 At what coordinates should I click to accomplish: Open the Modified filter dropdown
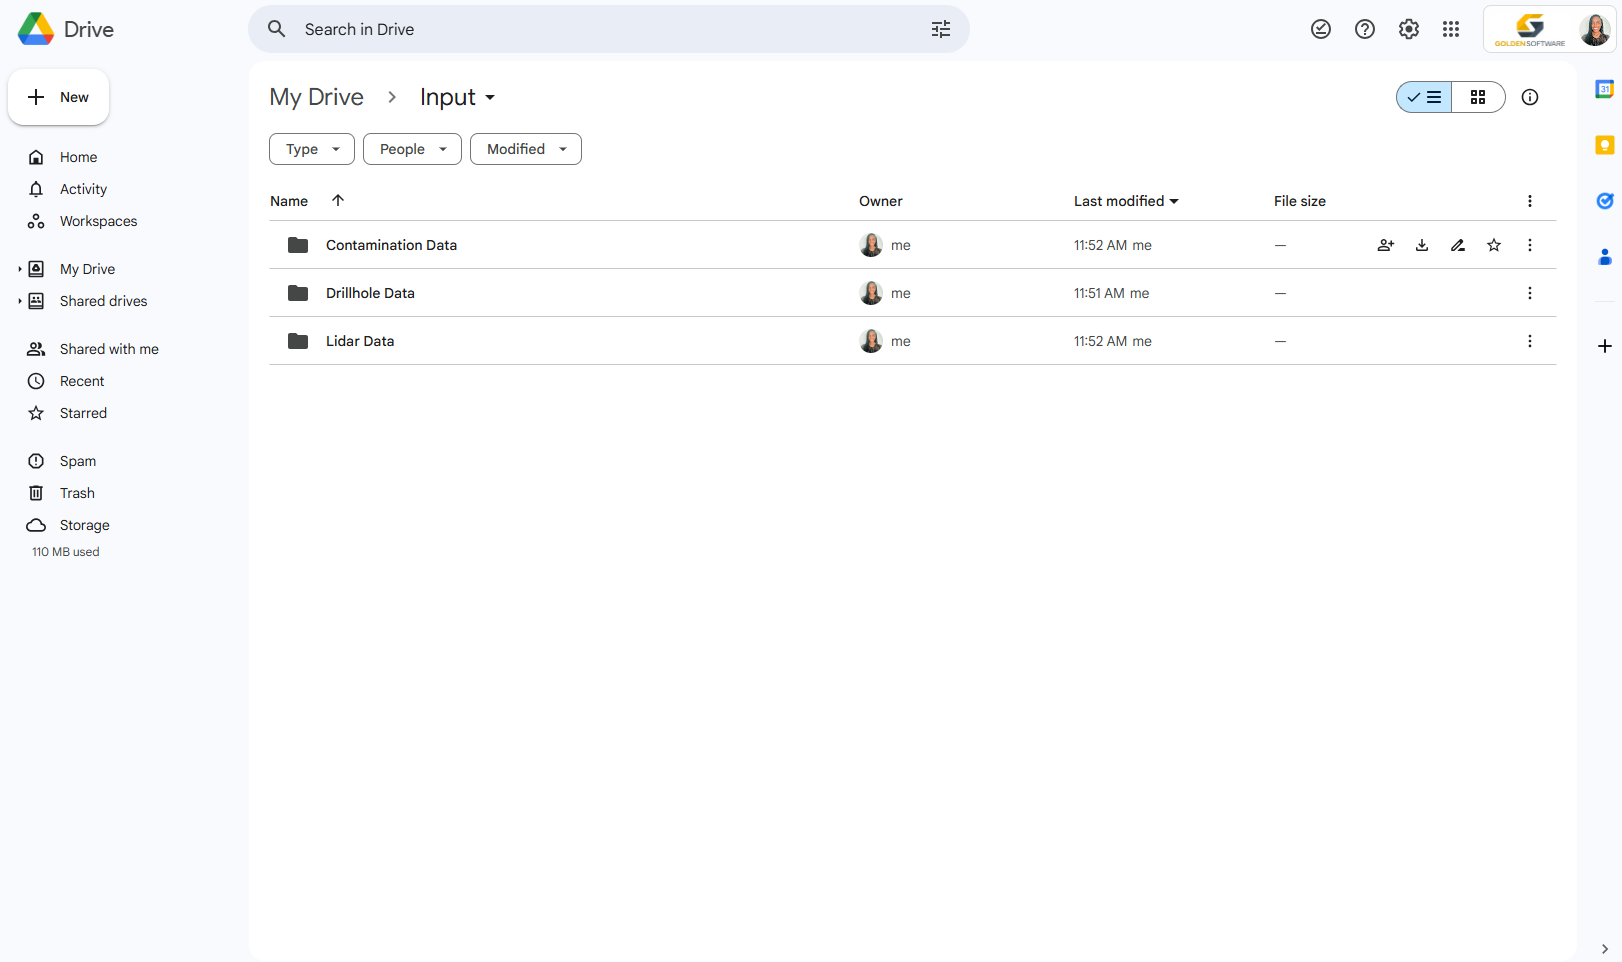[x=525, y=148]
